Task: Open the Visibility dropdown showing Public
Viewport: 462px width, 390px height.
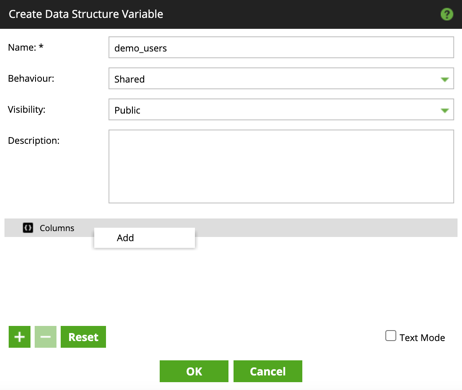Action: pyautogui.click(x=281, y=109)
